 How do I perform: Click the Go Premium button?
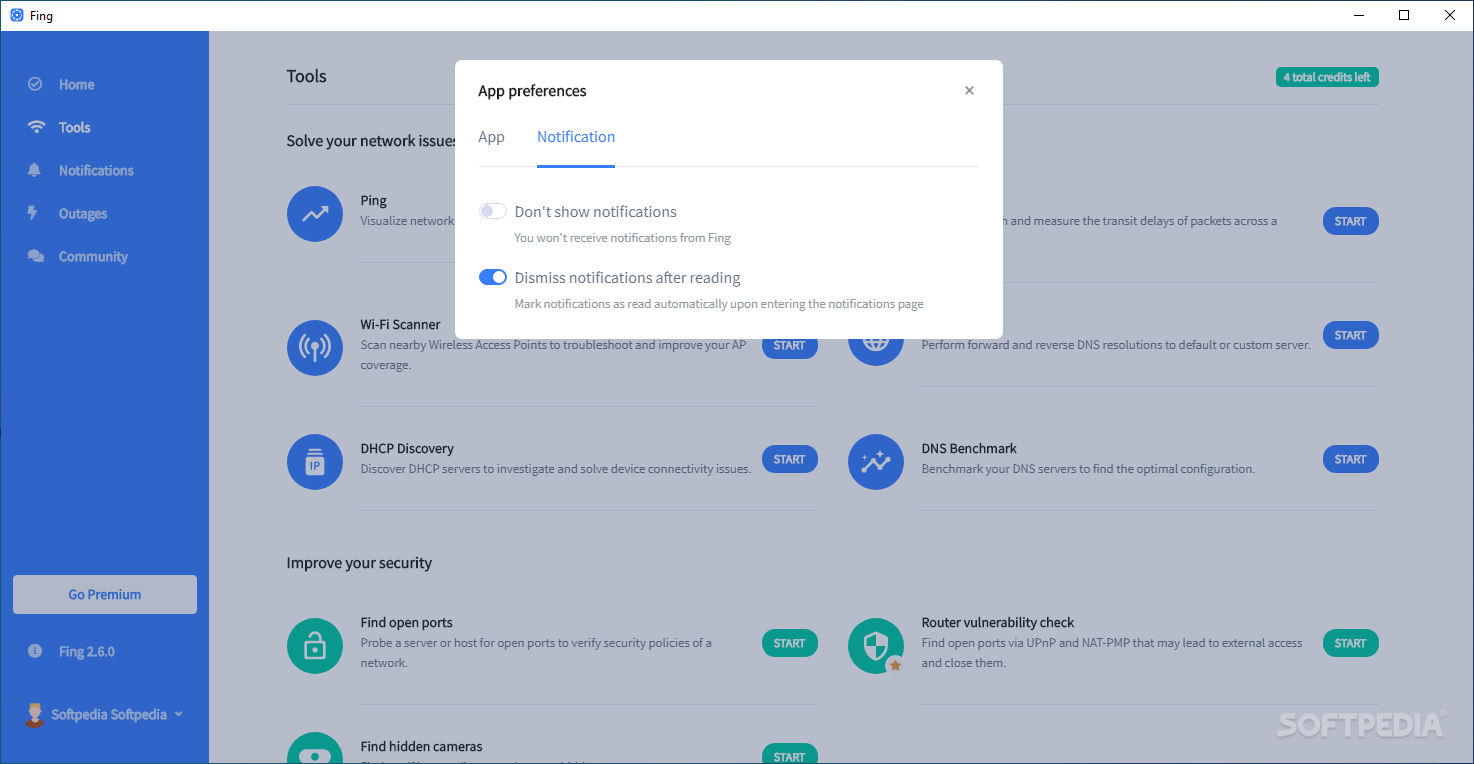[105, 594]
